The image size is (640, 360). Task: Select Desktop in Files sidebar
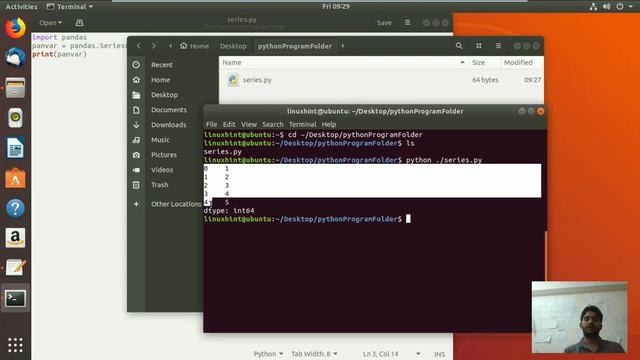pos(164,95)
